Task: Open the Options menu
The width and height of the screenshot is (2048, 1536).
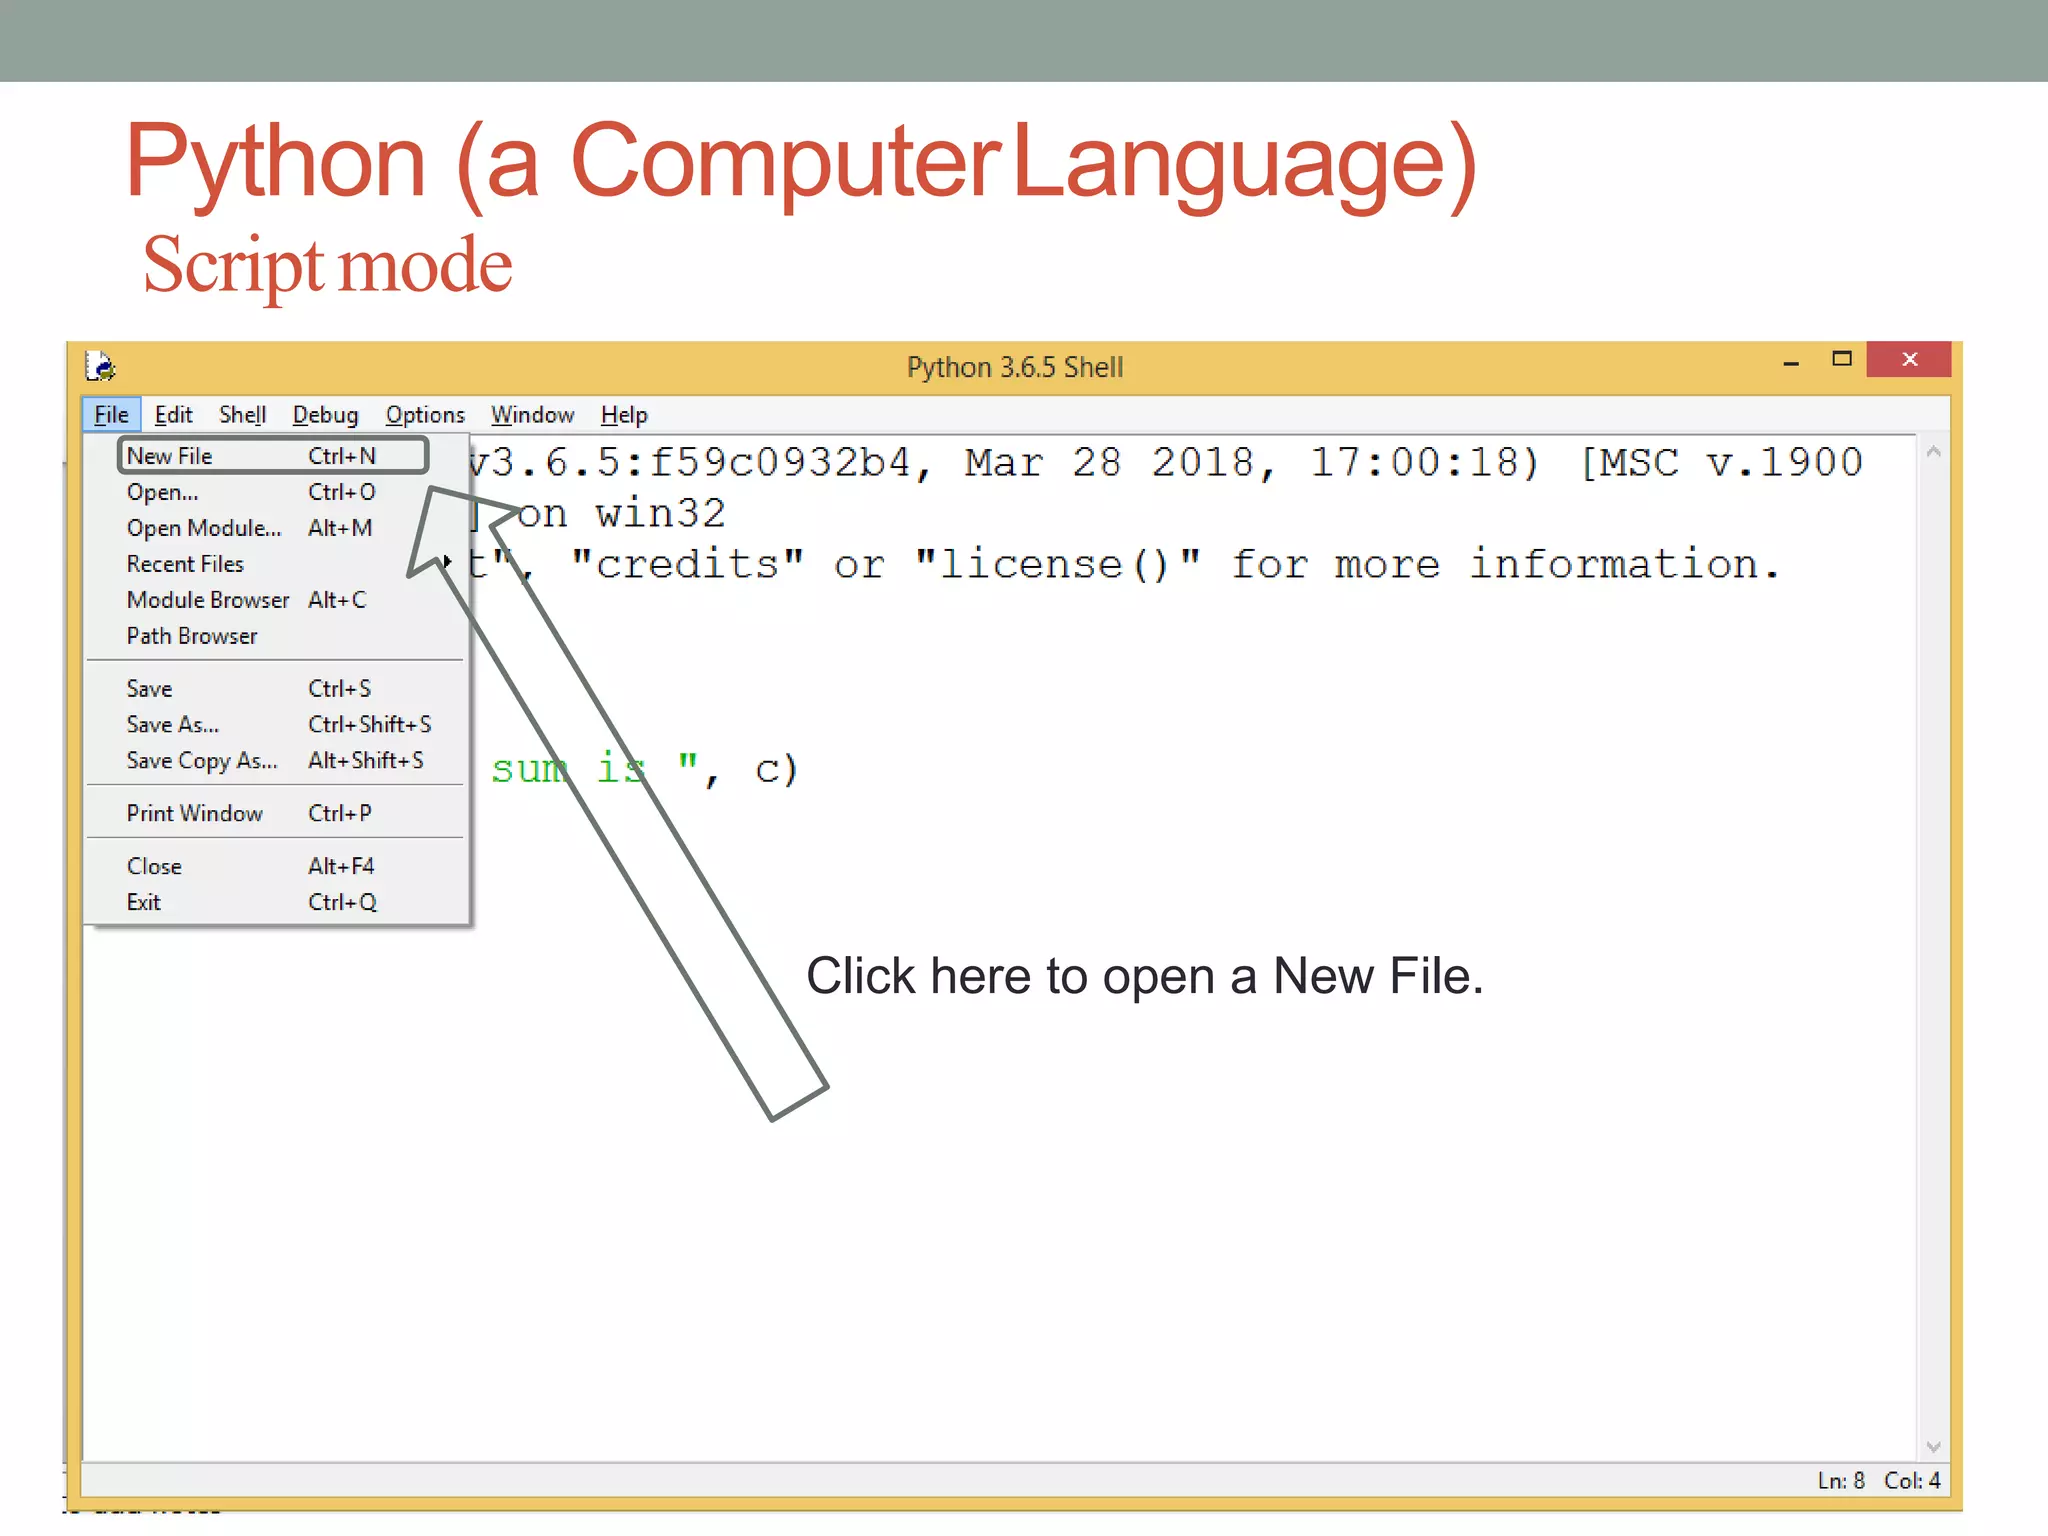Action: 425,415
